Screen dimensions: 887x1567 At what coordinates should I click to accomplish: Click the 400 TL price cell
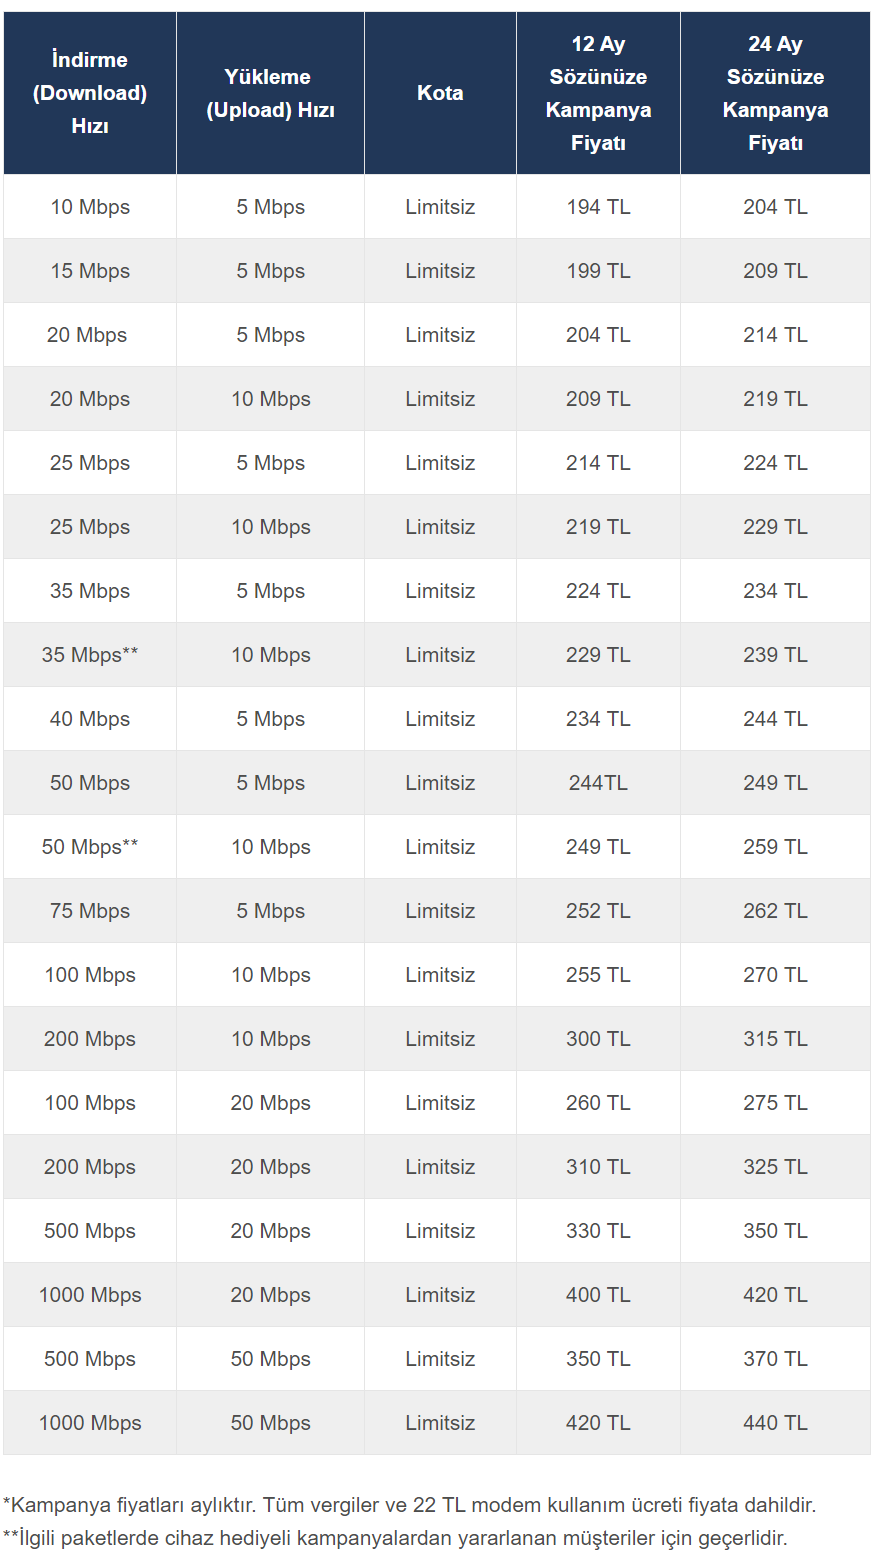pos(598,1295)
